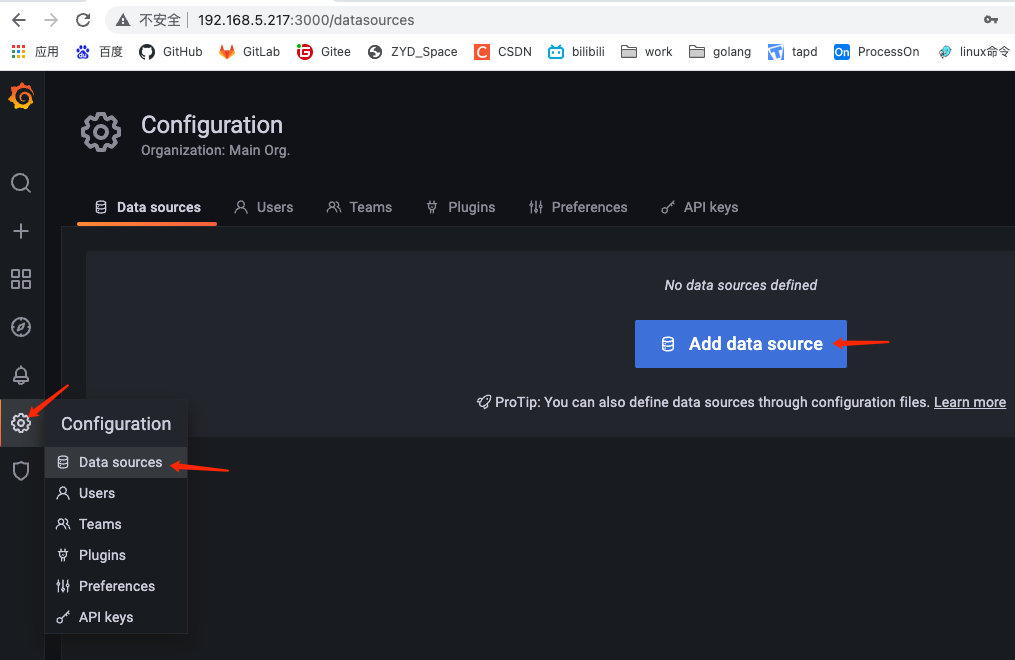Open the Gitee bookmark
This screenshot has width=1015, height=660.
pos(324,52)
